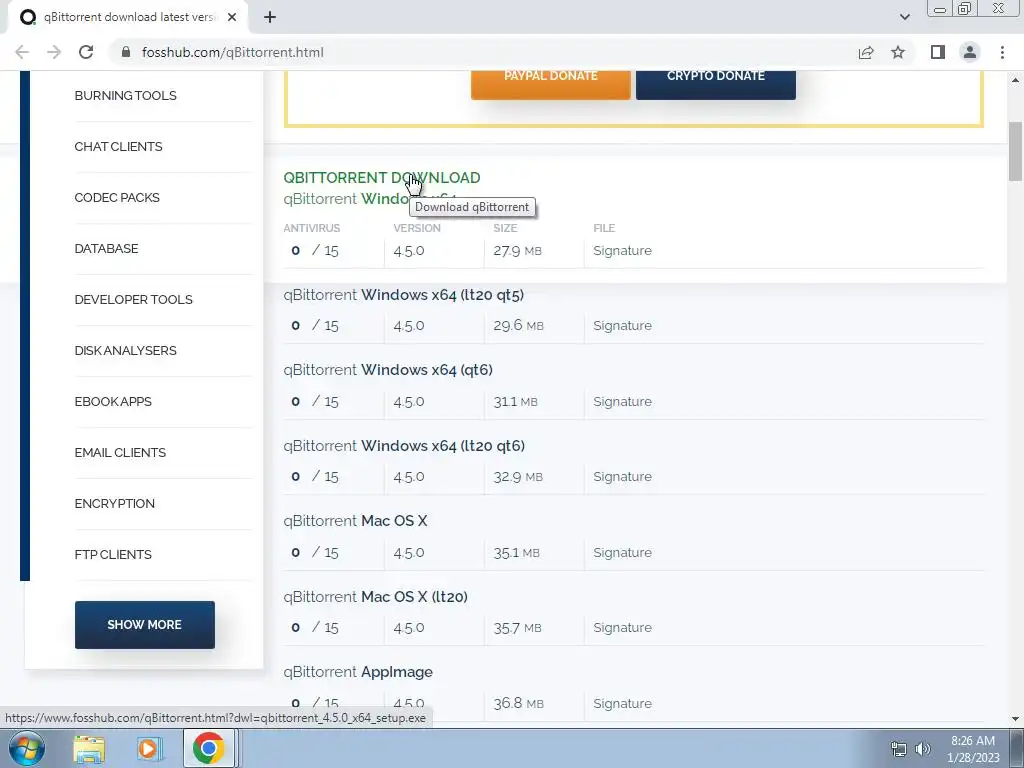Screen dimensions: 1024x768
Task: Open the Codec Packs category
Action: [x=117, y=197]
